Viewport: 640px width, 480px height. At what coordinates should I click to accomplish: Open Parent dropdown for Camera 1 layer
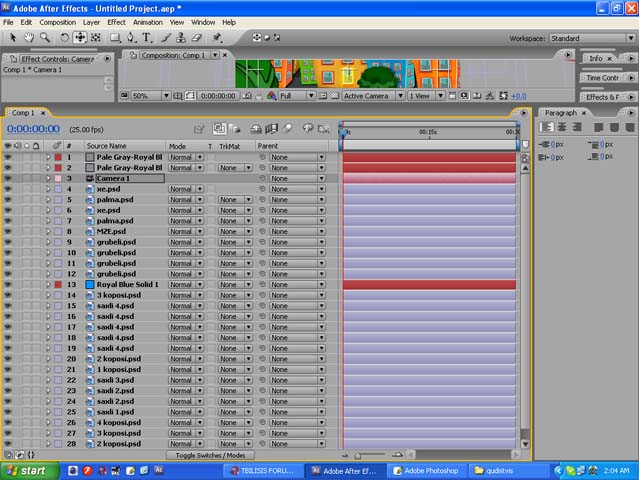(297, 178)
